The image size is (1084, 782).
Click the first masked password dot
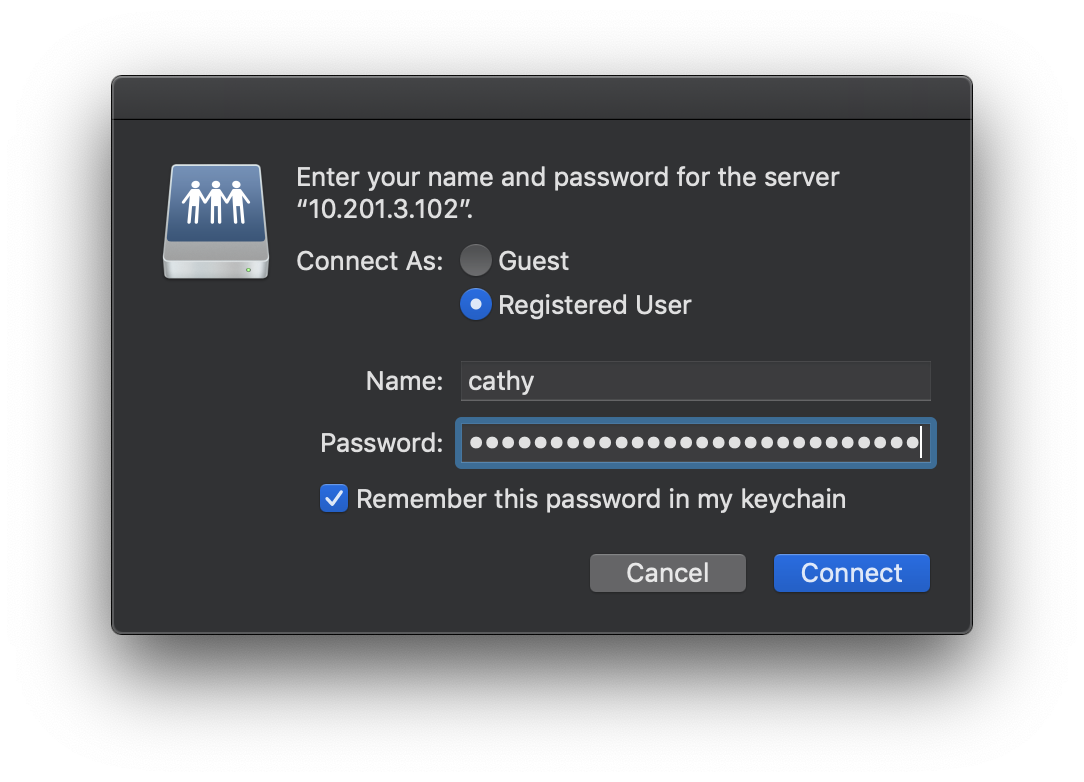476,443
